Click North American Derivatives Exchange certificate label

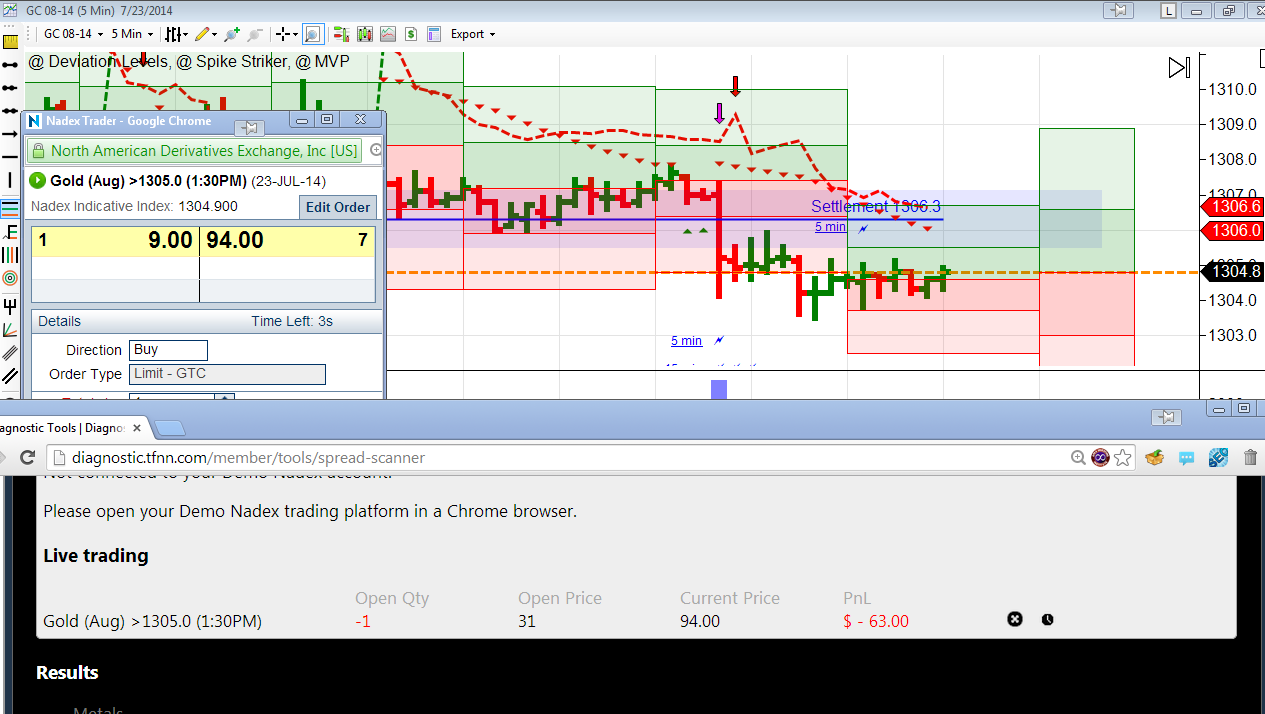coord(204,151)
